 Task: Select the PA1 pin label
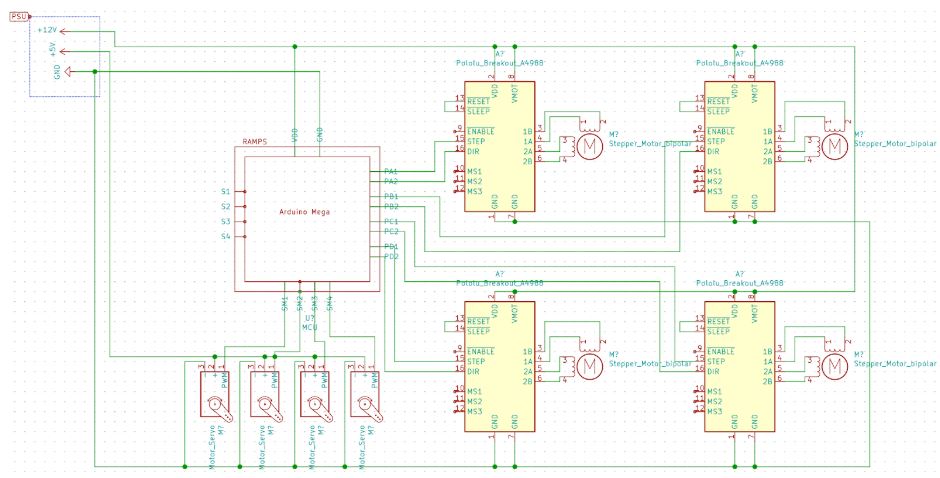pyautogui.click(x=391, y=171)
